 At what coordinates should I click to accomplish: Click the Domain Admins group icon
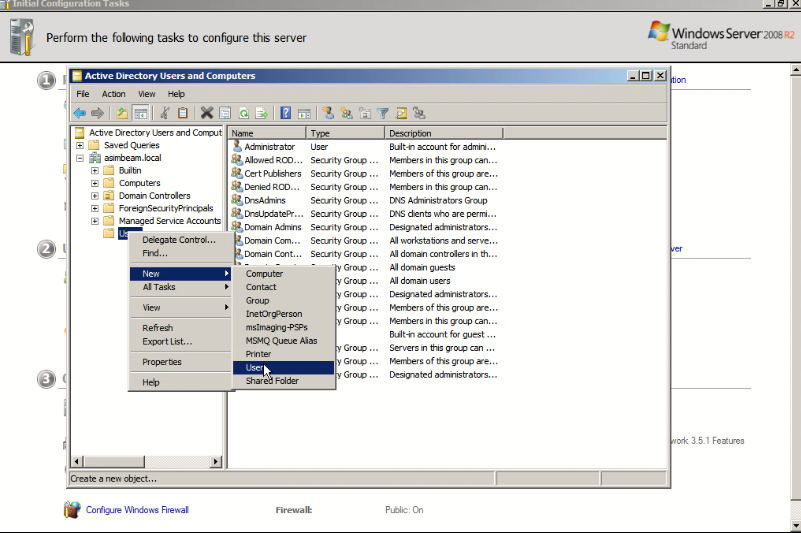point(237,226)
